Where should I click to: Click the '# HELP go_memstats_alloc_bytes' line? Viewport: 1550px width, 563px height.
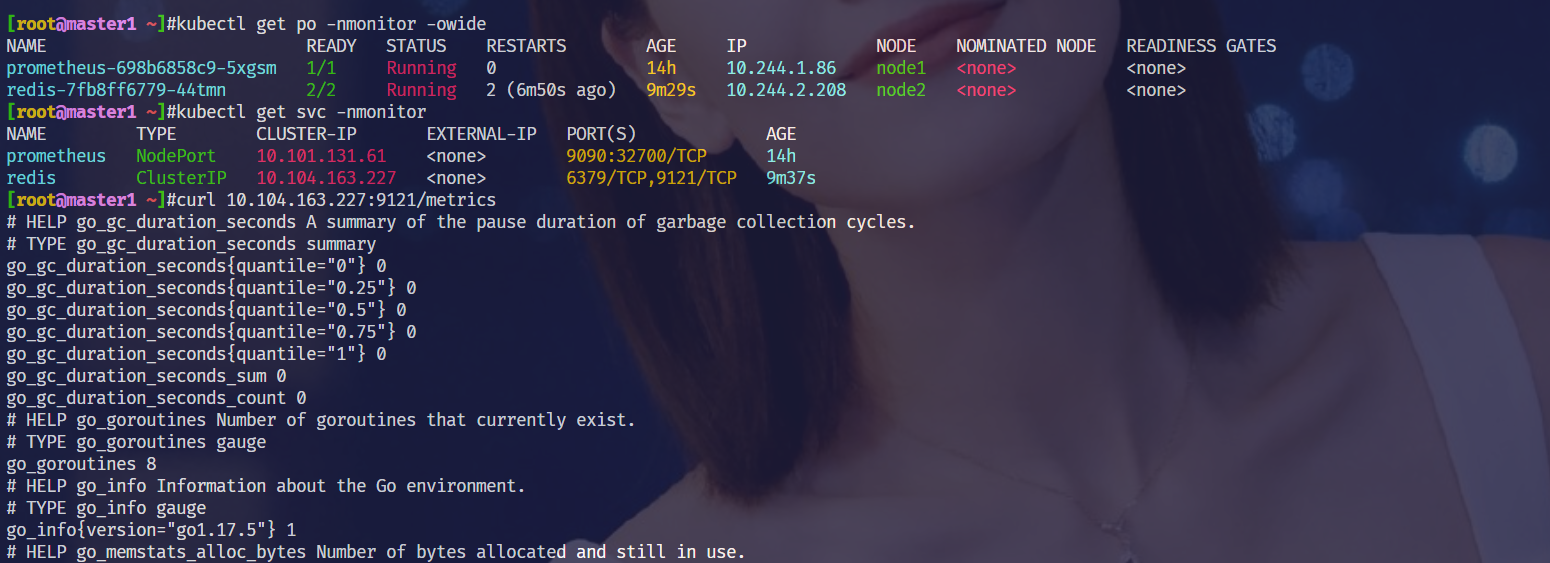(x=376, y=552)
